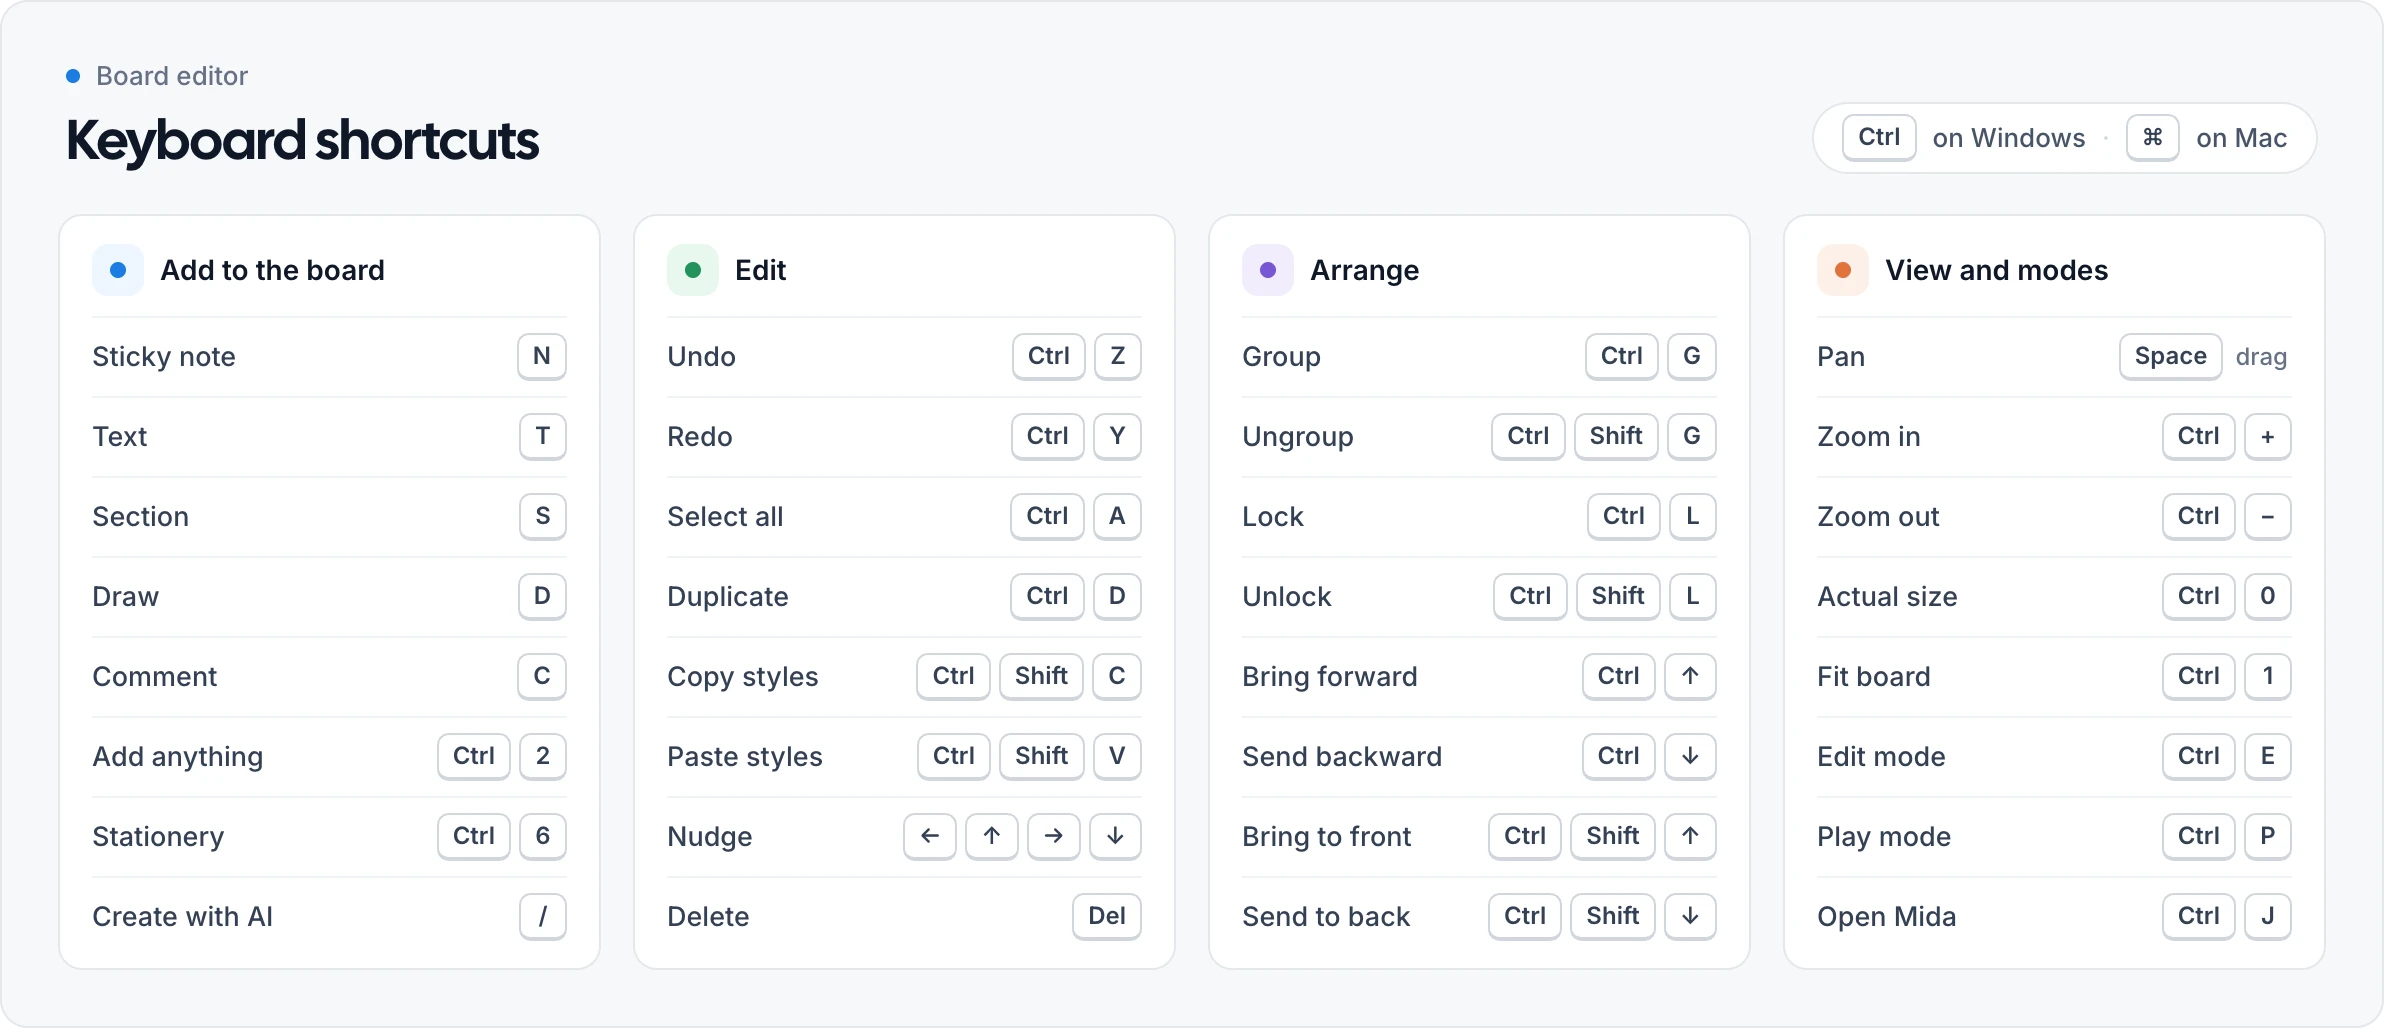
Task: Click the J key in Open Mida row
Action: point(2268,916)
